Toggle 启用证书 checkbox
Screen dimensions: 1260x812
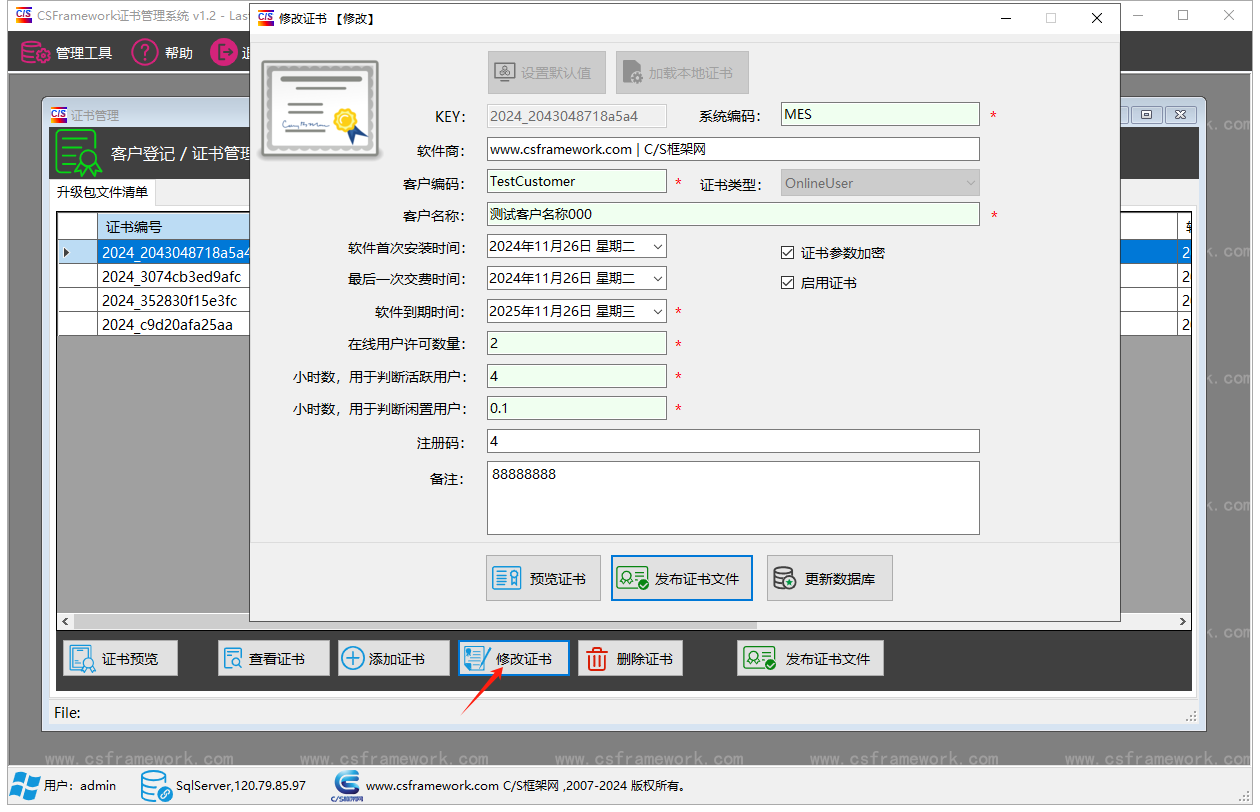(788, 283)
